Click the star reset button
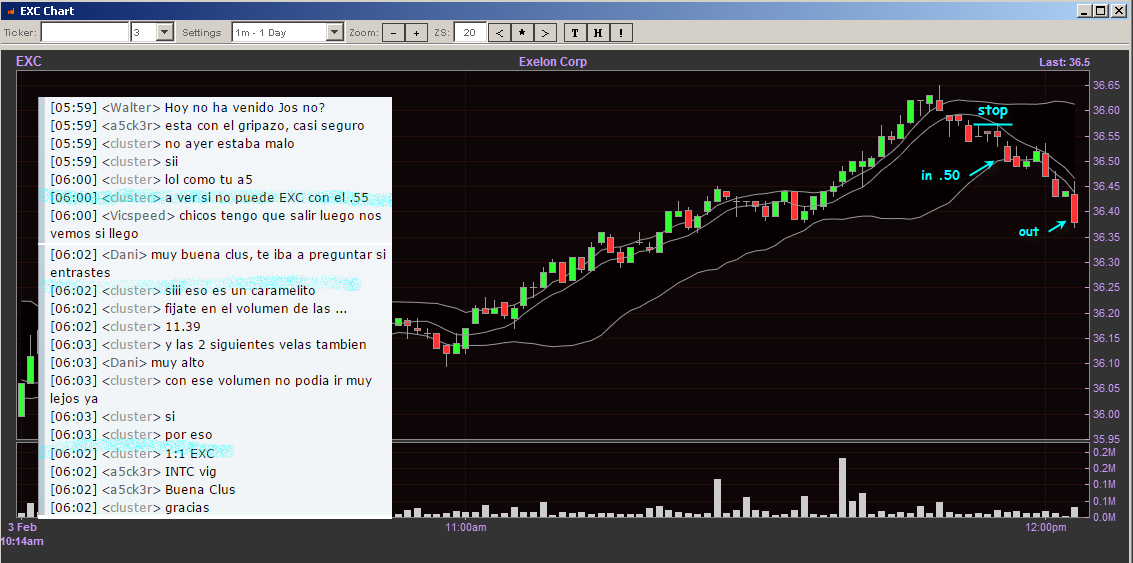The width and height of the screenshot is (1133, 563). [522, 33]
